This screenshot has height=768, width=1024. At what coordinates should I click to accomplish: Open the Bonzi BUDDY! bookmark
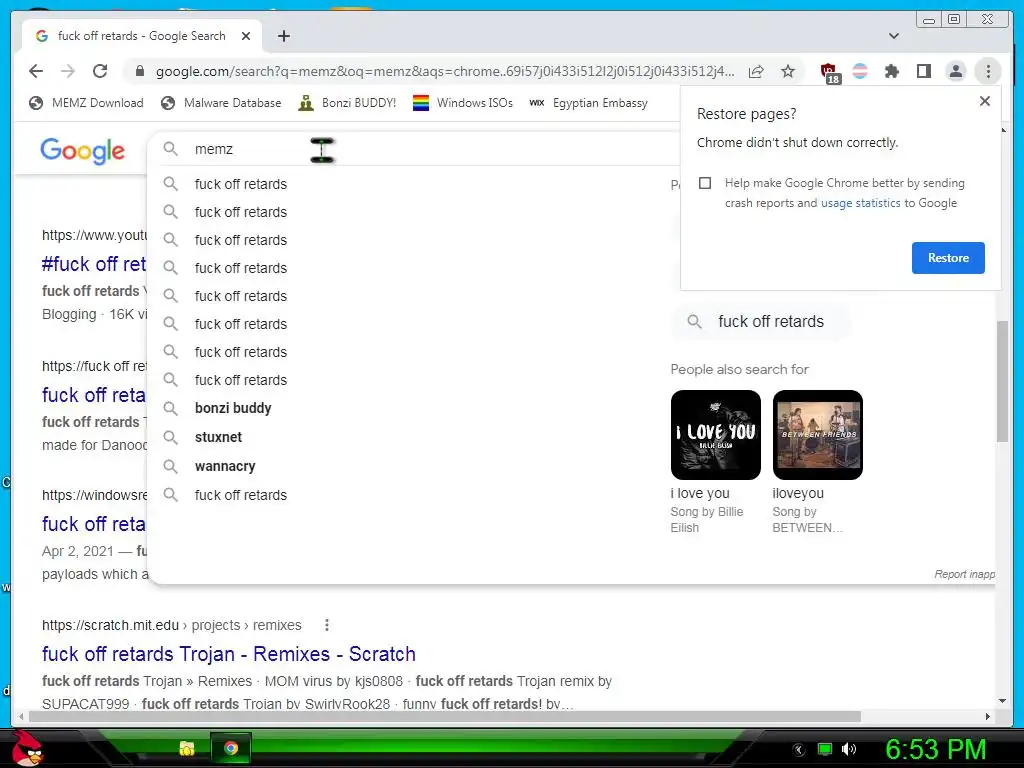tap(347, 103)
